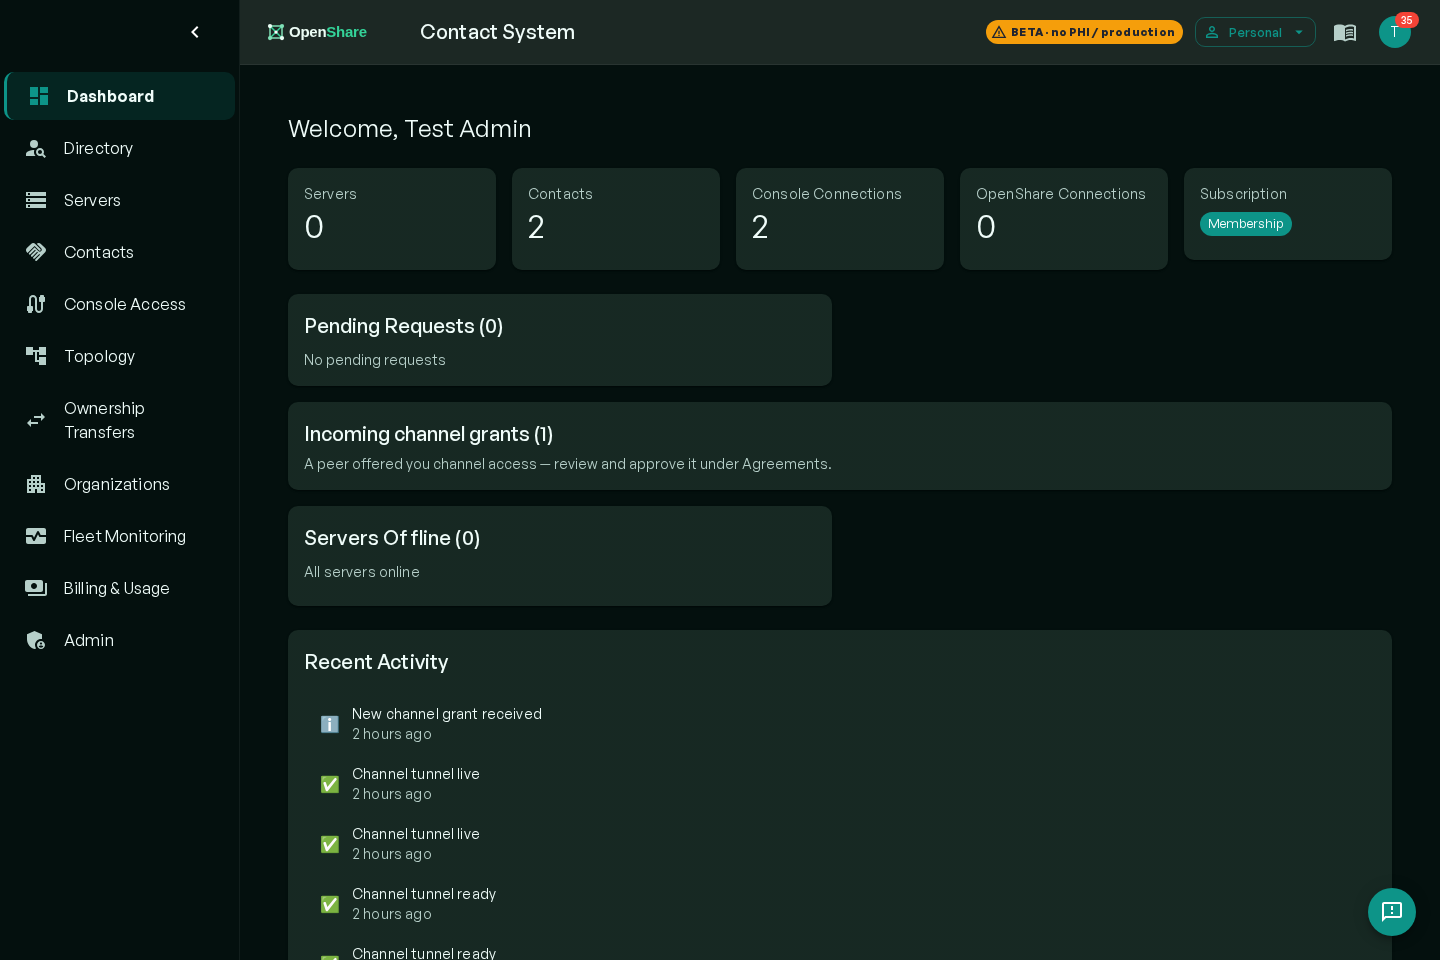Click 'Recent Activity' heading

coord(376,662)
